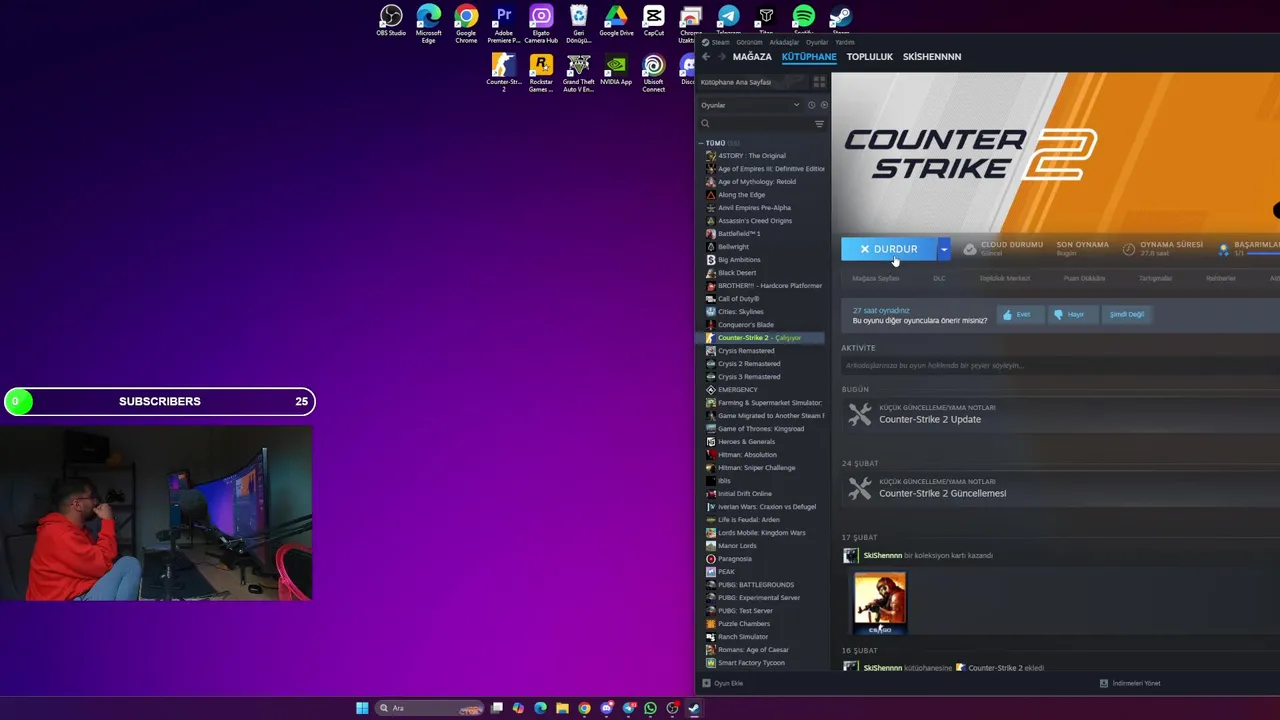Open the Tartışmalar link
The image size is (1280, 720).
tap(1155, 278)
